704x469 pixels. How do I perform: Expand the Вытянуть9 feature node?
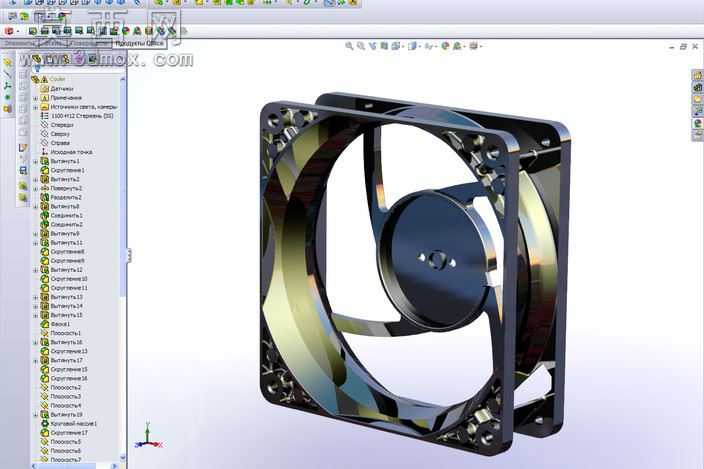[x=36, y=234]
